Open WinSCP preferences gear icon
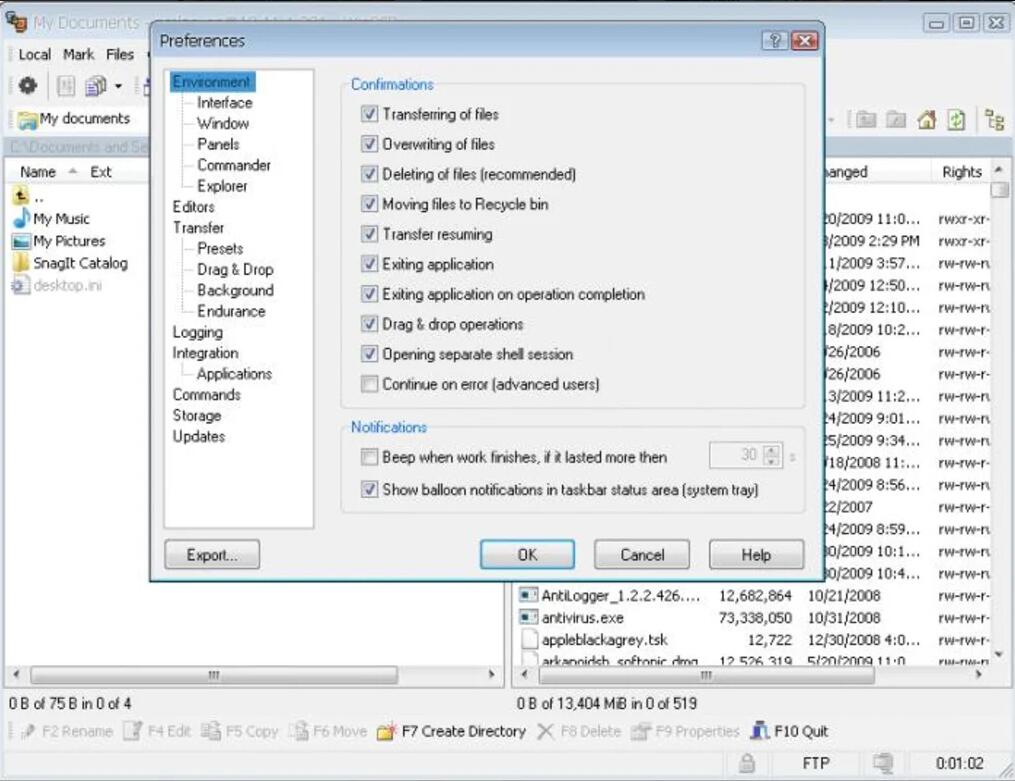The image size is (1015, 781). click(27, 86)
